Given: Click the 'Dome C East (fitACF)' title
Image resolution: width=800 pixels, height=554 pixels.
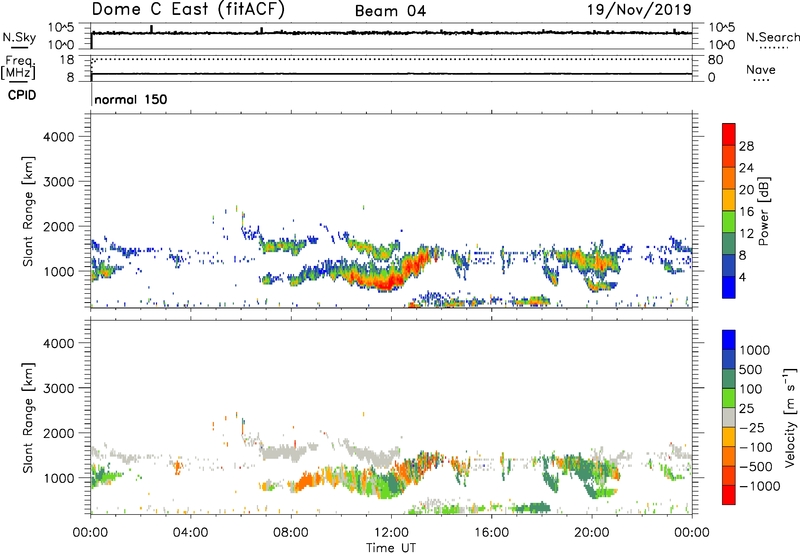Looking at the screenshot, I should 188,10.
